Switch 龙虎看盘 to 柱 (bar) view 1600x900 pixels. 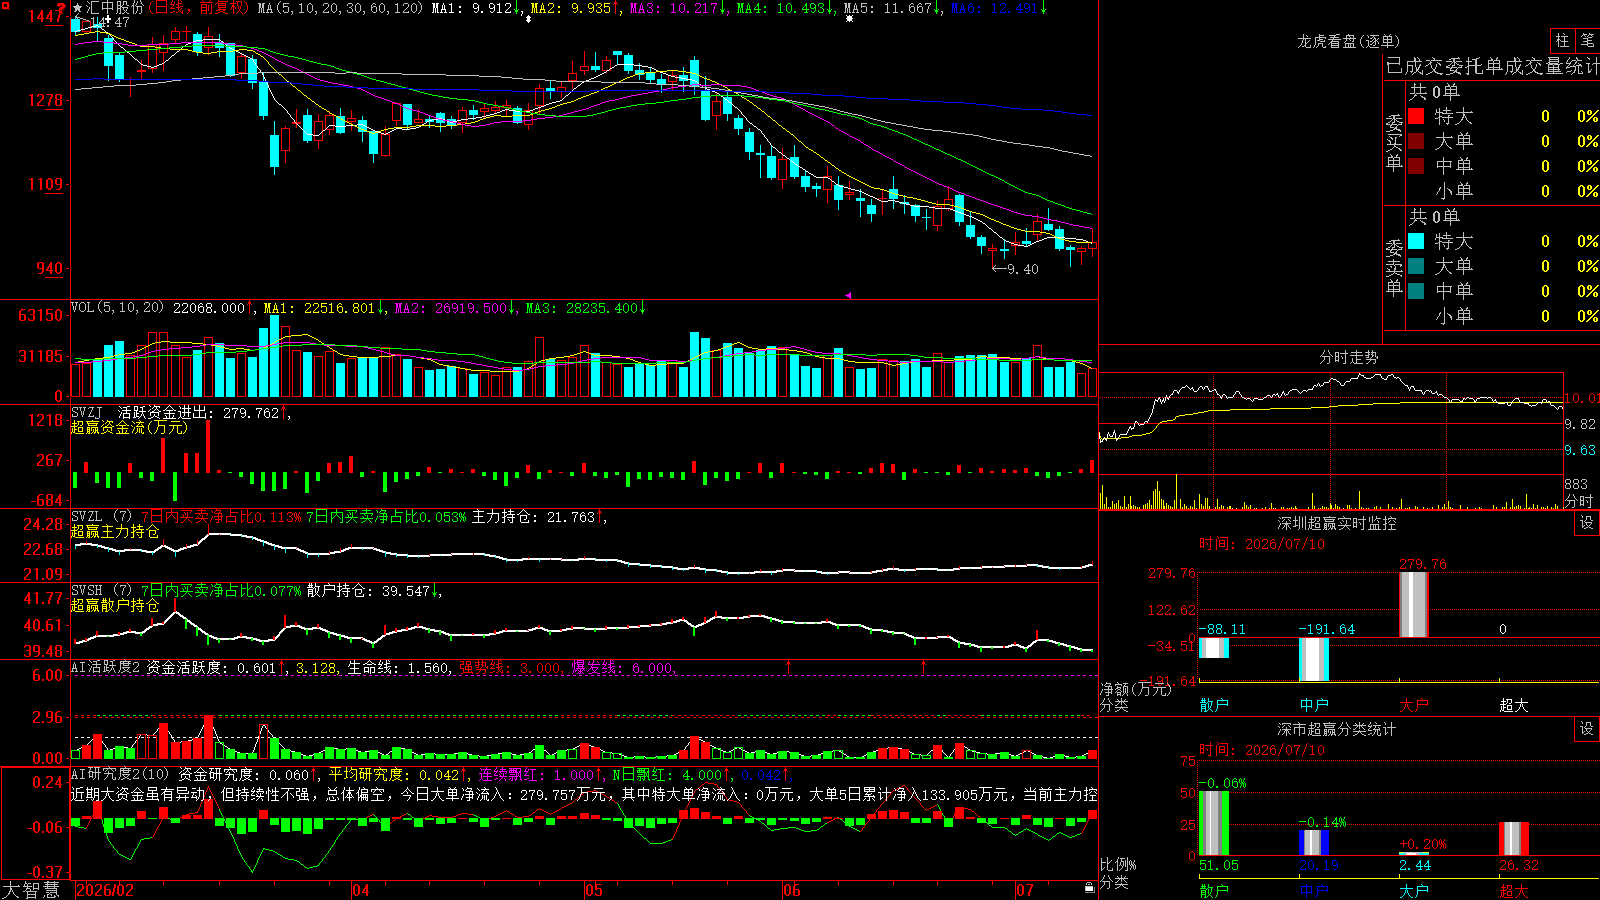pos(1562,40)
